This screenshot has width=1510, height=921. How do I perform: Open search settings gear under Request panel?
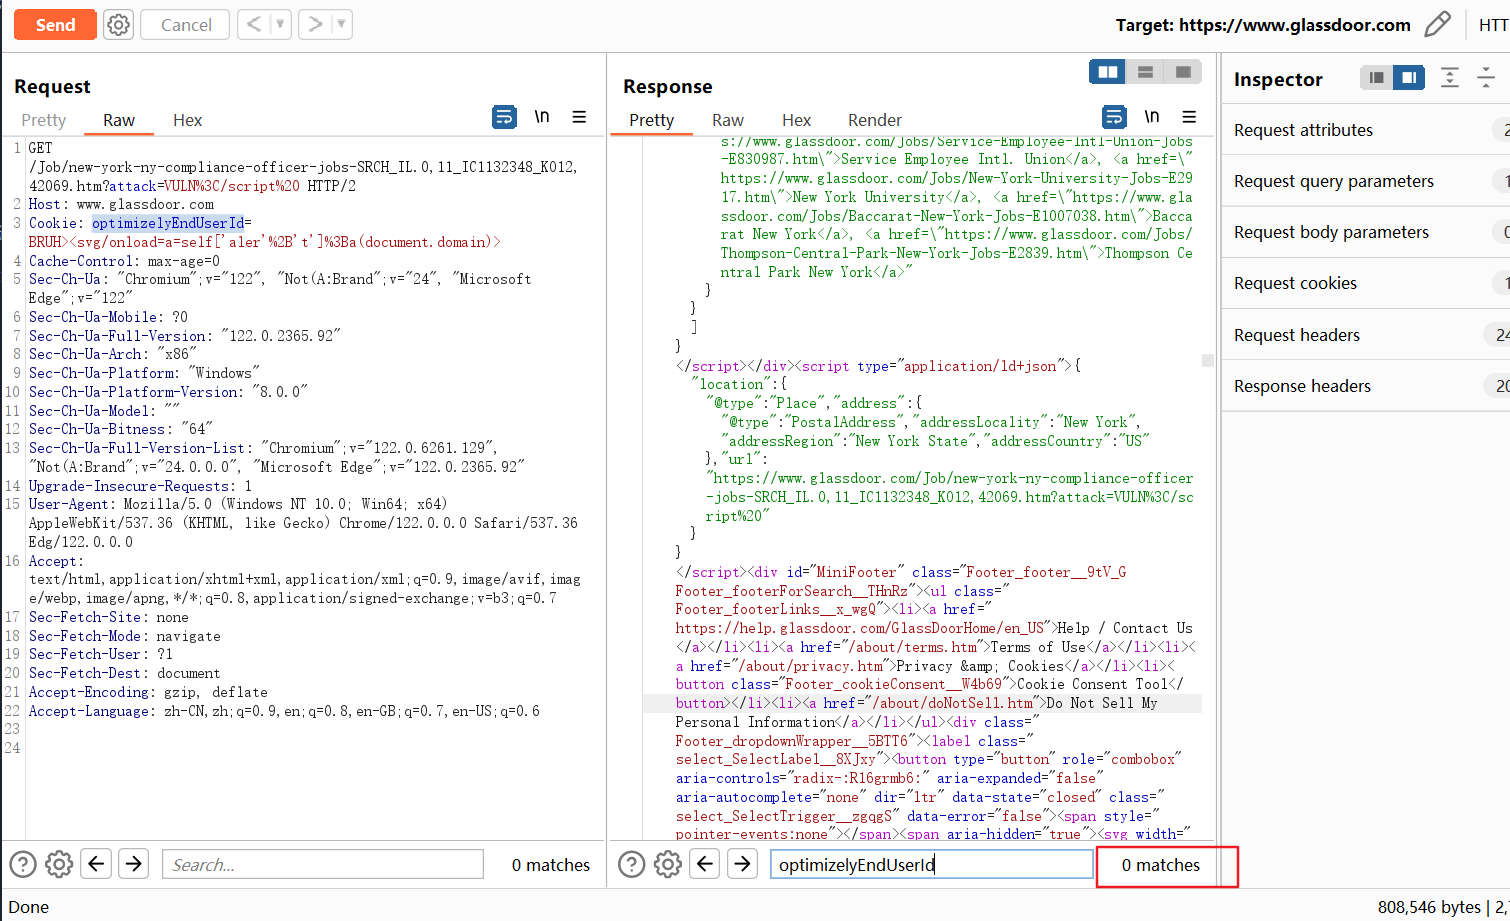[59, 864]
